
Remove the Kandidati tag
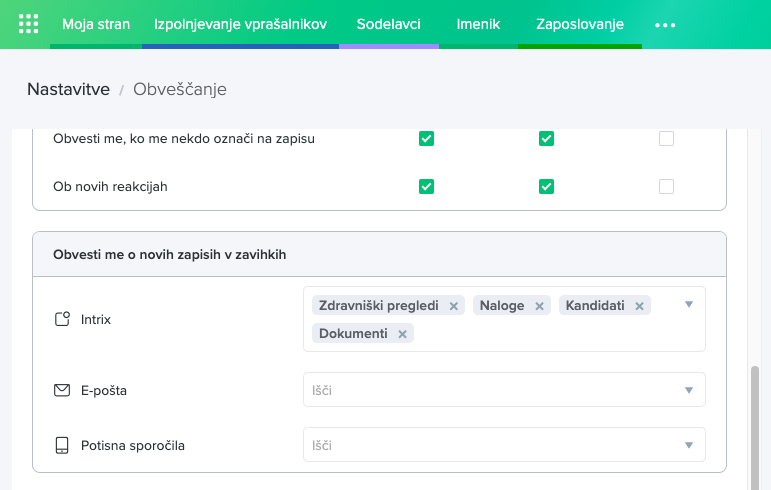coord(639,306)
